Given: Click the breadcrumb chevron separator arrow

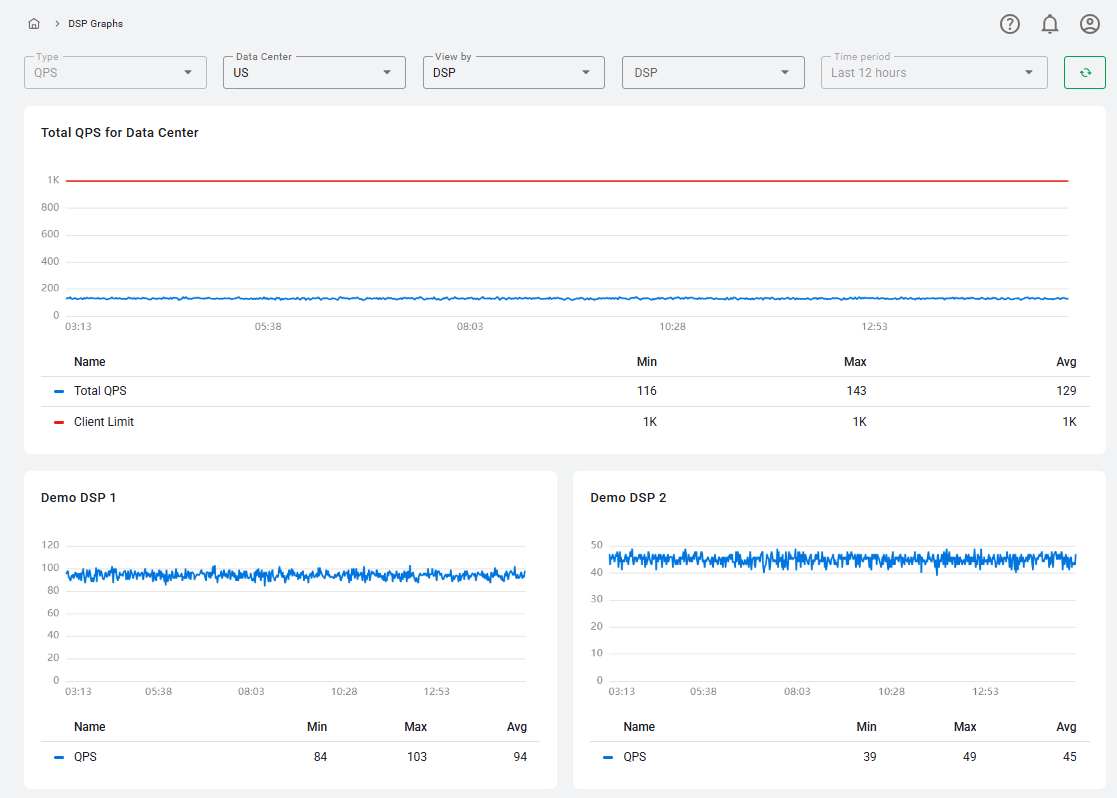Looking at the screenshot, I should click(x=57, y=23).
